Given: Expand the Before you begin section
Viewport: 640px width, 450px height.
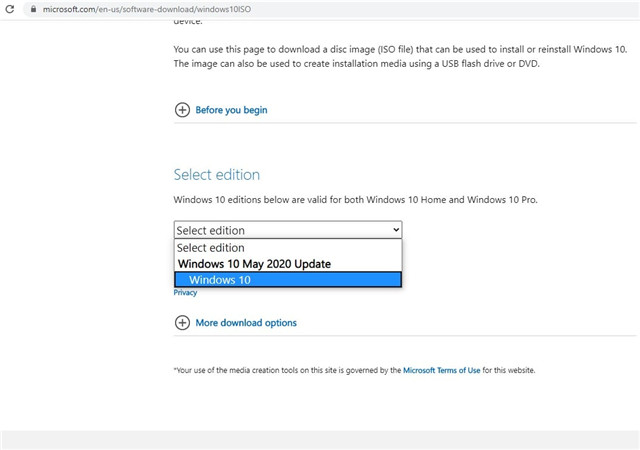Looking at the screenshot, I should click(x=231, y=110).
